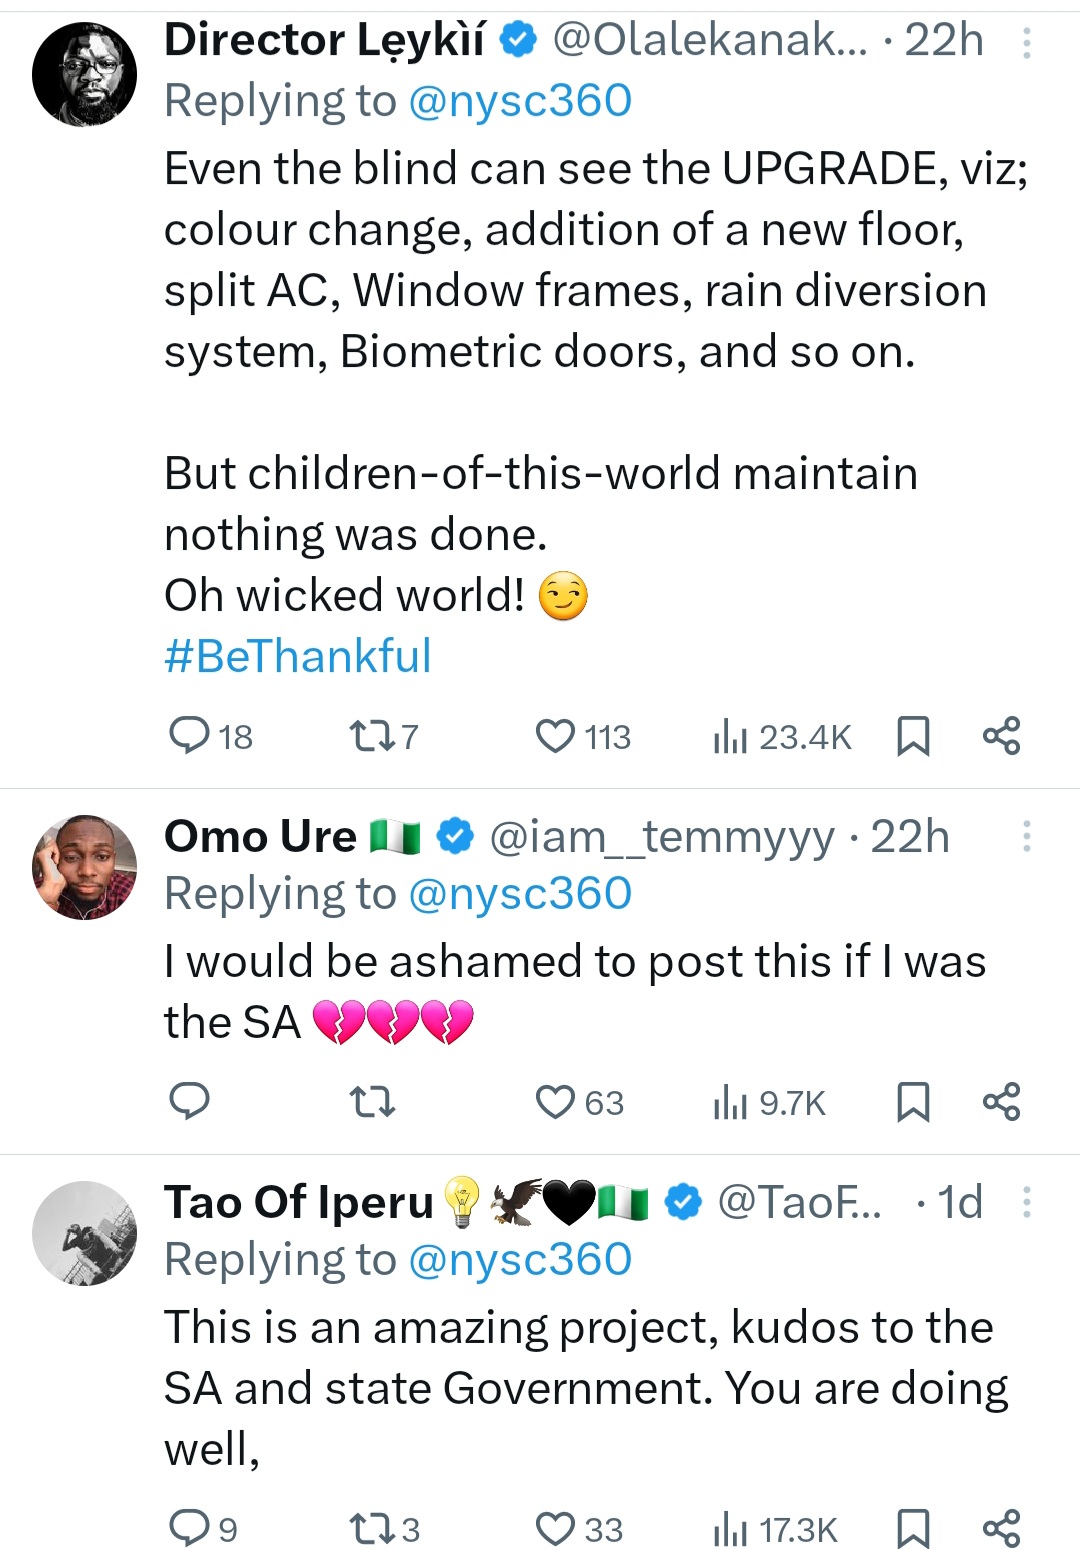
Task: Open the @nysc360 mention in Tao's reply
Action: coord(520,1260)
